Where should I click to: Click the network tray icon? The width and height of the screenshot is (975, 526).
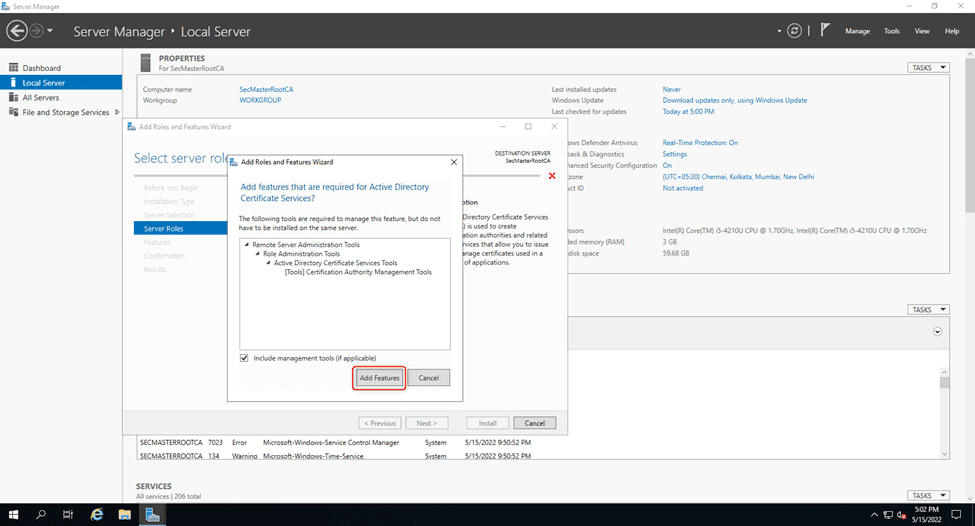click(888, 515)
